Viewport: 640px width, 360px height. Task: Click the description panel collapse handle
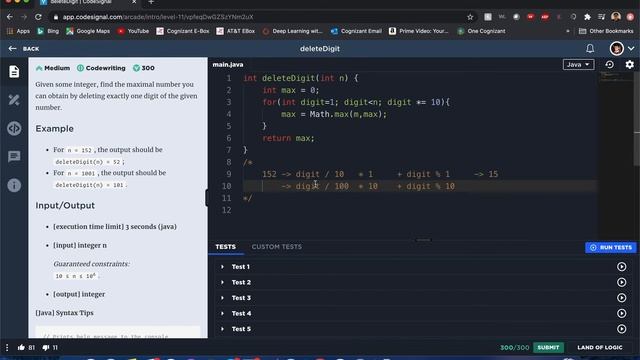pyautogui.click(x=207, y=198)
